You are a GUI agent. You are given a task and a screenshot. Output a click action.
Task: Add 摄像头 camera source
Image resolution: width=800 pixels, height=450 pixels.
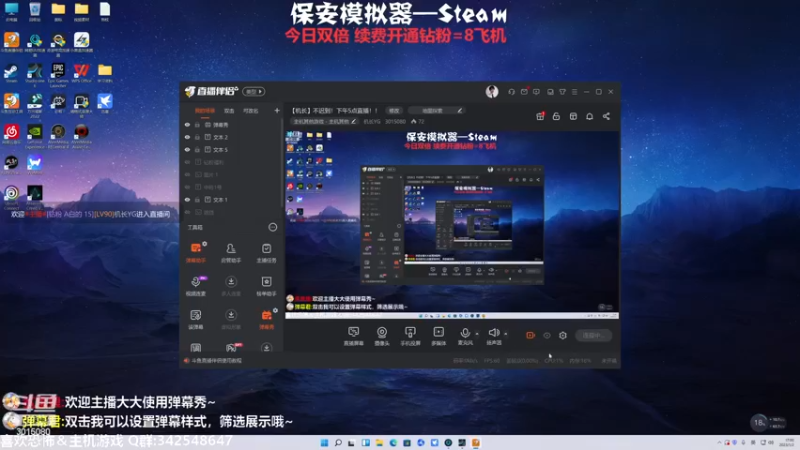(382, 336)
